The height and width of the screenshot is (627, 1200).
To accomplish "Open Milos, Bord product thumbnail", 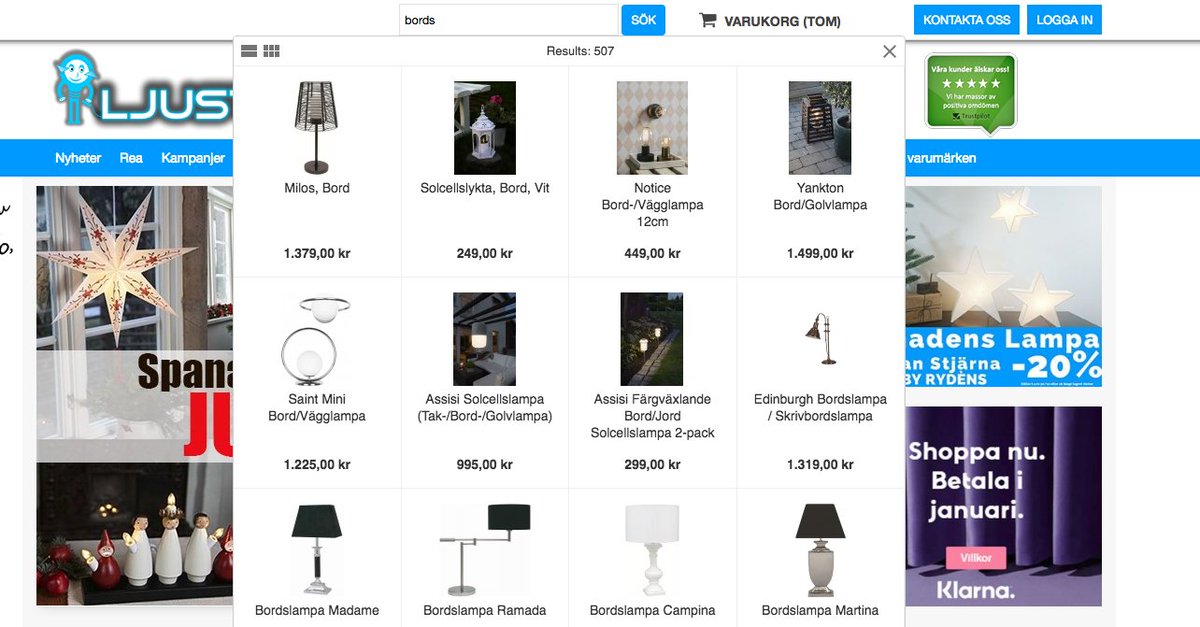I will [317, 128].
